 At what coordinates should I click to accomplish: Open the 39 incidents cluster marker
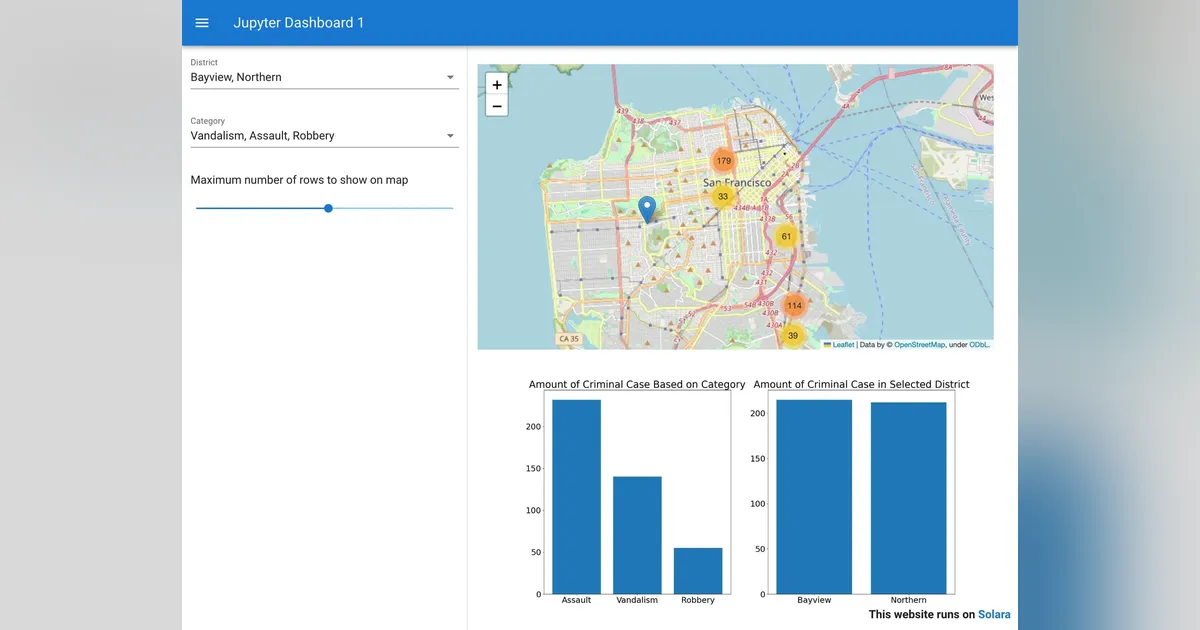coord(793,335)
